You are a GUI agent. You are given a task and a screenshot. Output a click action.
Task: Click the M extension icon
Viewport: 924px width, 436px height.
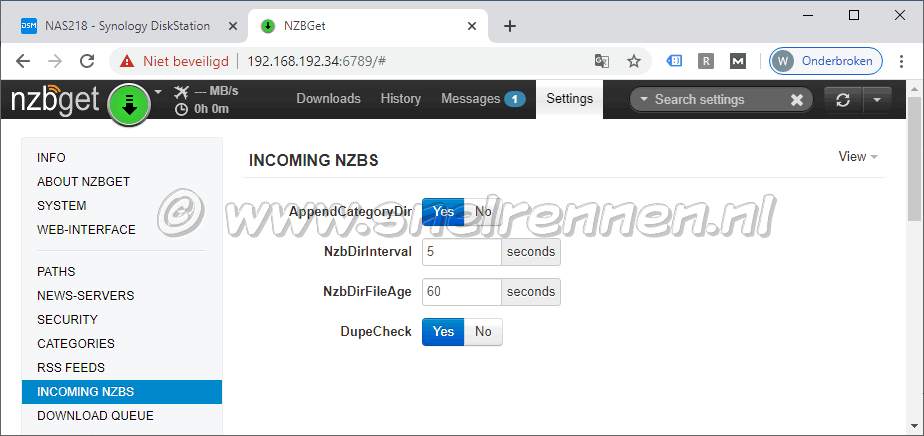(x=738, y=61)
